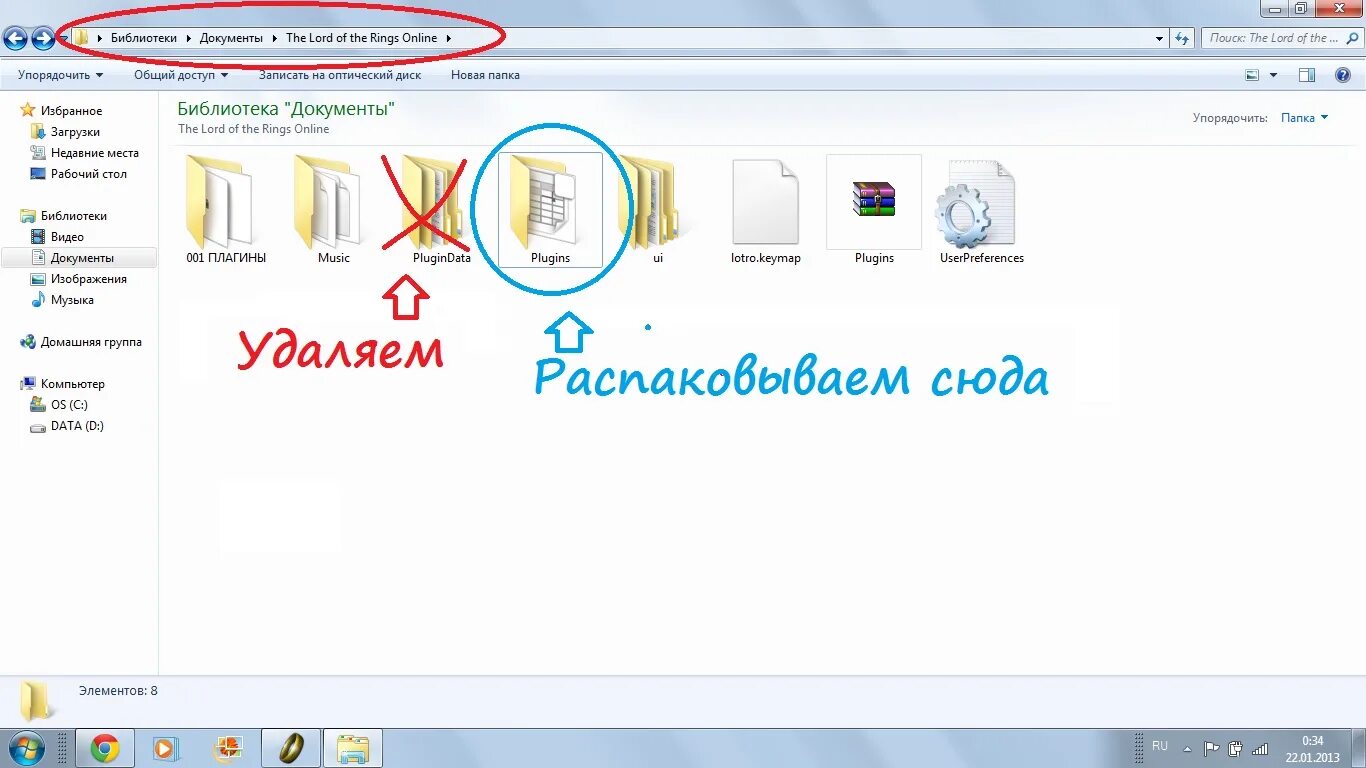
Task: Expand the address bar history dropdown
Action: click(1159, 38)
